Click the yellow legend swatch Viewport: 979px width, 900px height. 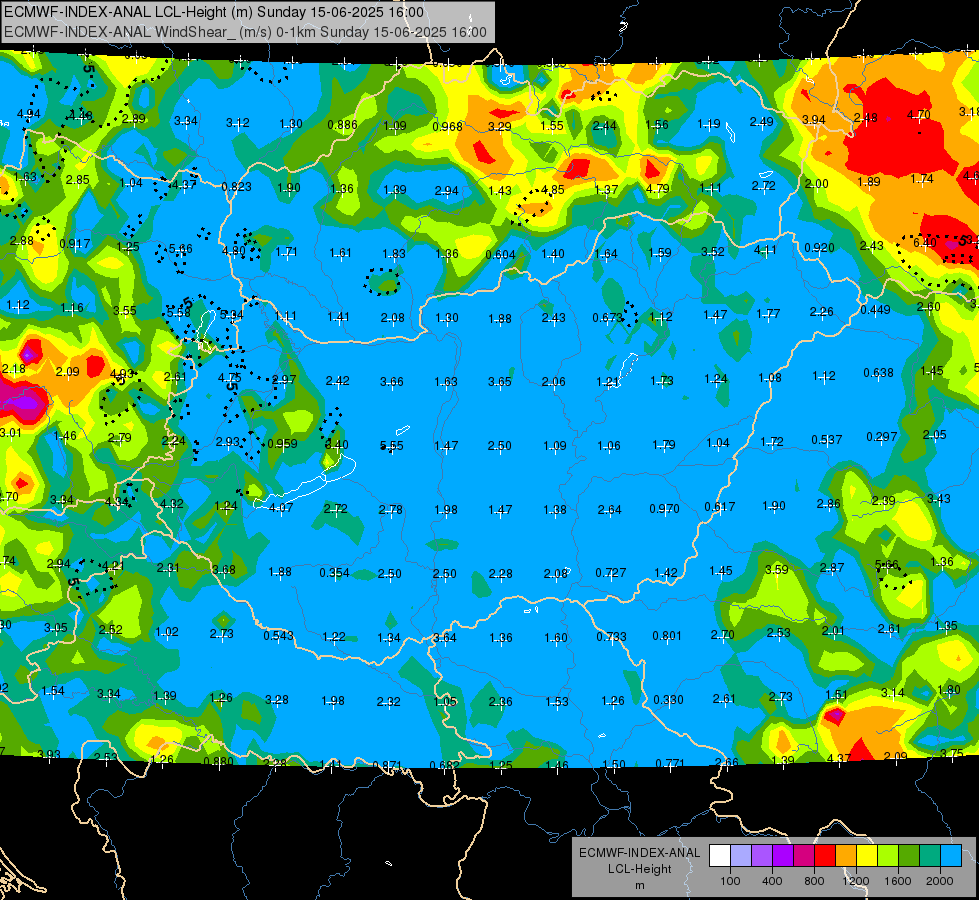pos(867,855)
